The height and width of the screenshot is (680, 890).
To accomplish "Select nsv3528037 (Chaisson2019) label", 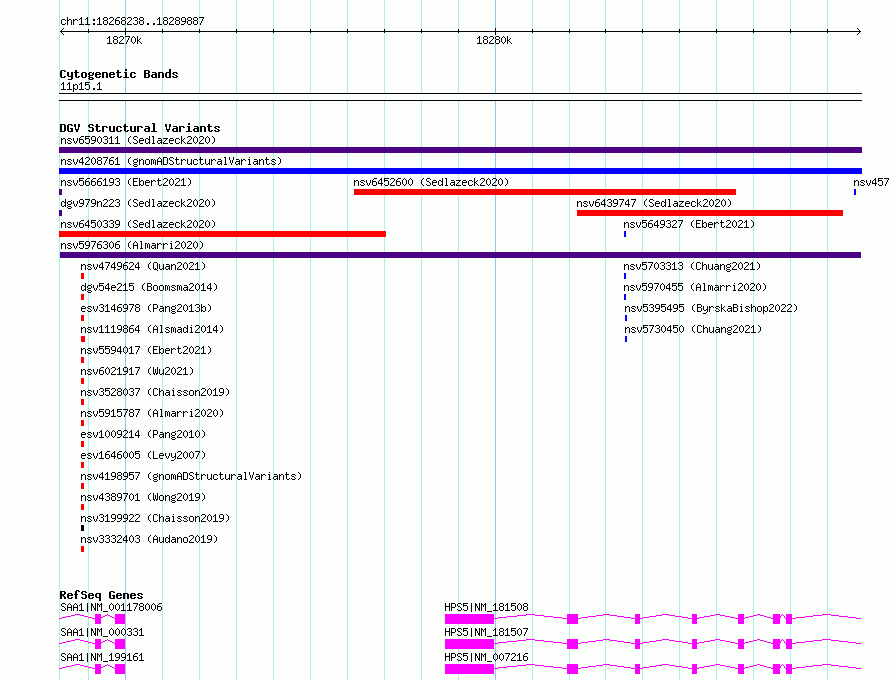I will click(155, 392).
